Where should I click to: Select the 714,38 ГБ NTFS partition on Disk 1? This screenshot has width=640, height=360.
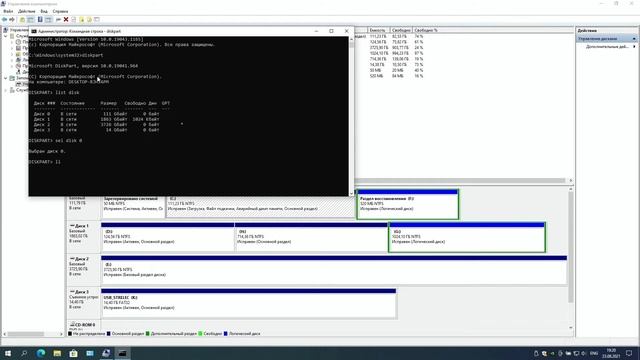pyautogui.click(x=311, y=237)
